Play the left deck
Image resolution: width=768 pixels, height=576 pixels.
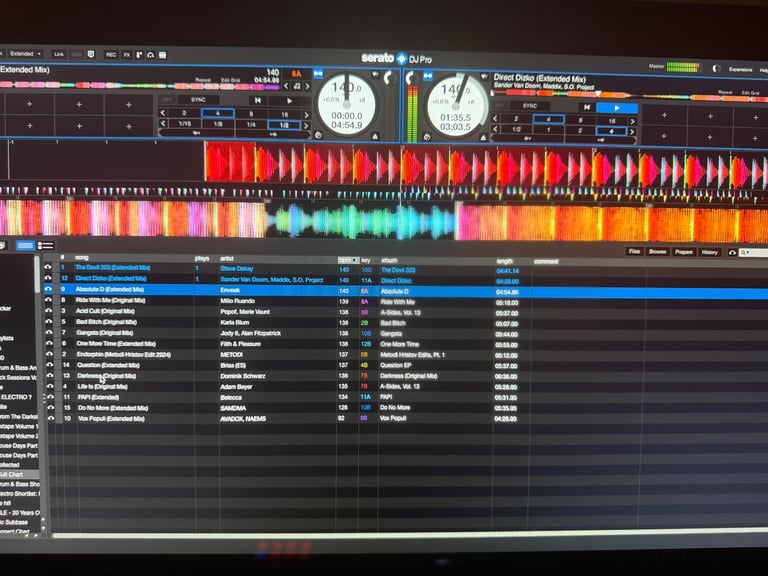289,101
